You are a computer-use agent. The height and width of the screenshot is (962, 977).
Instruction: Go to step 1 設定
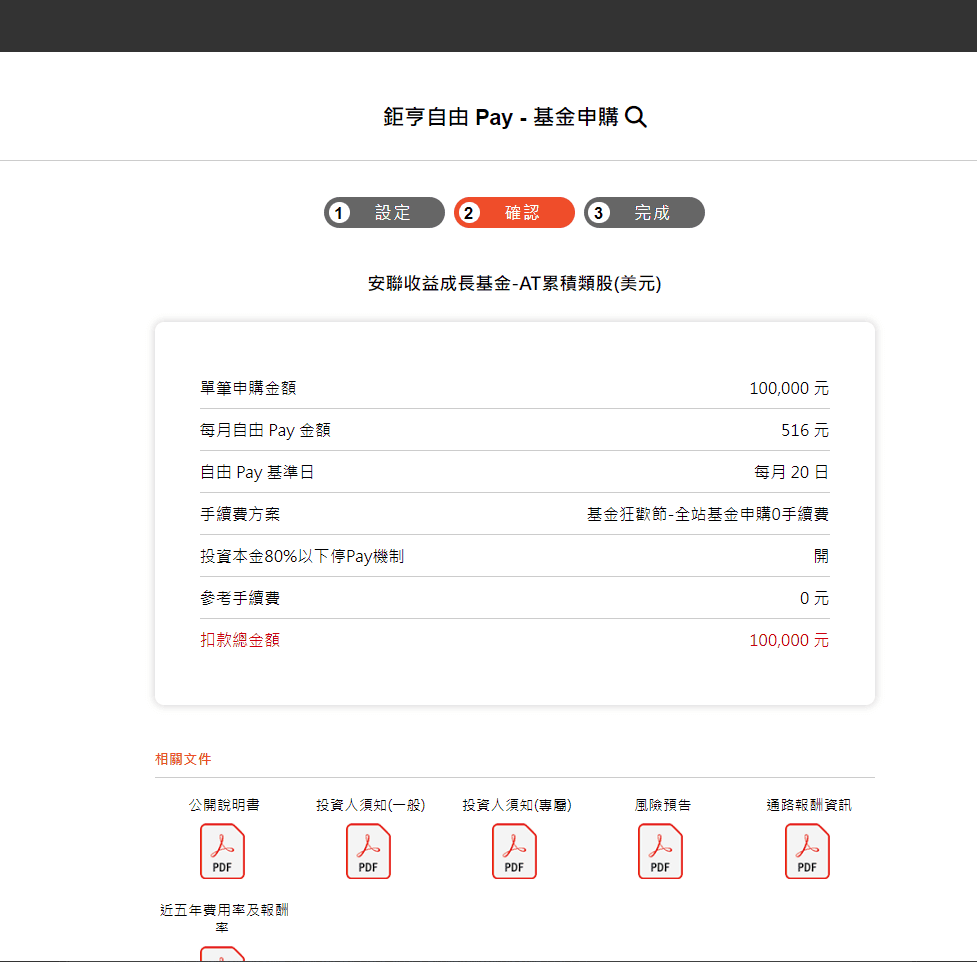(384, 212)
